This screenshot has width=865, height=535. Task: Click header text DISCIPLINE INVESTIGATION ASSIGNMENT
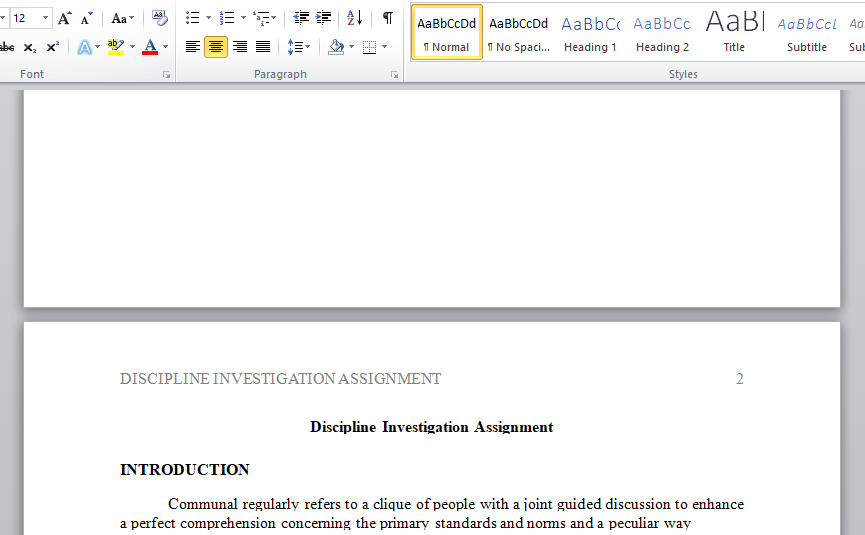pos(280,379)
